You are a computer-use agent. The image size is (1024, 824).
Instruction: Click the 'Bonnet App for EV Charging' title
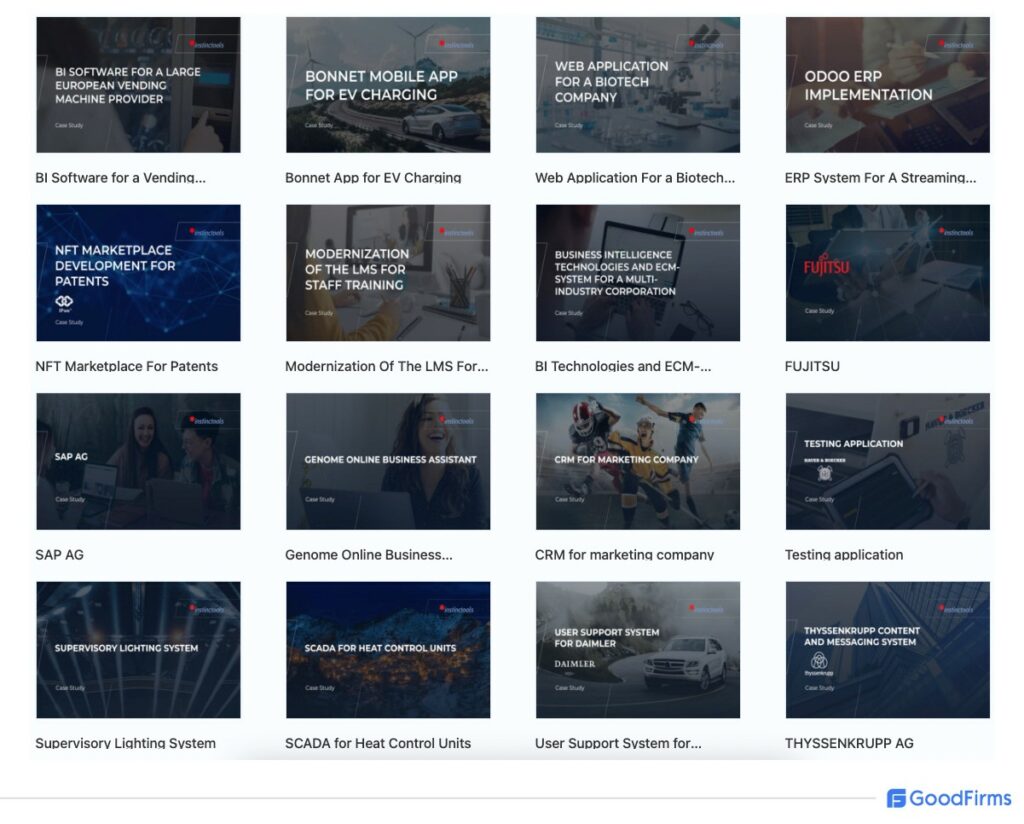click(x=373, y=178)
